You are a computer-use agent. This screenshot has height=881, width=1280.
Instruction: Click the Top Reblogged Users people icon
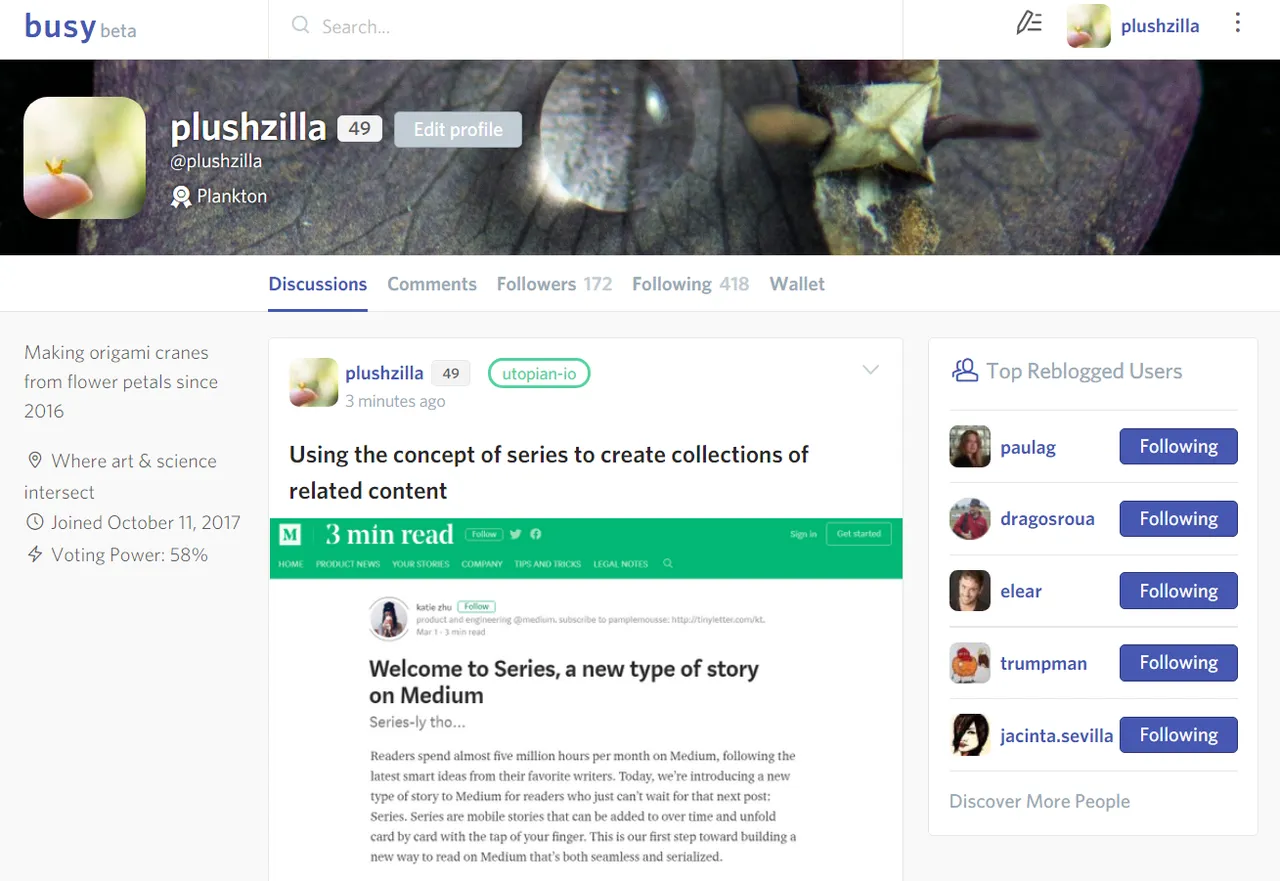click(x=965, y=371)
